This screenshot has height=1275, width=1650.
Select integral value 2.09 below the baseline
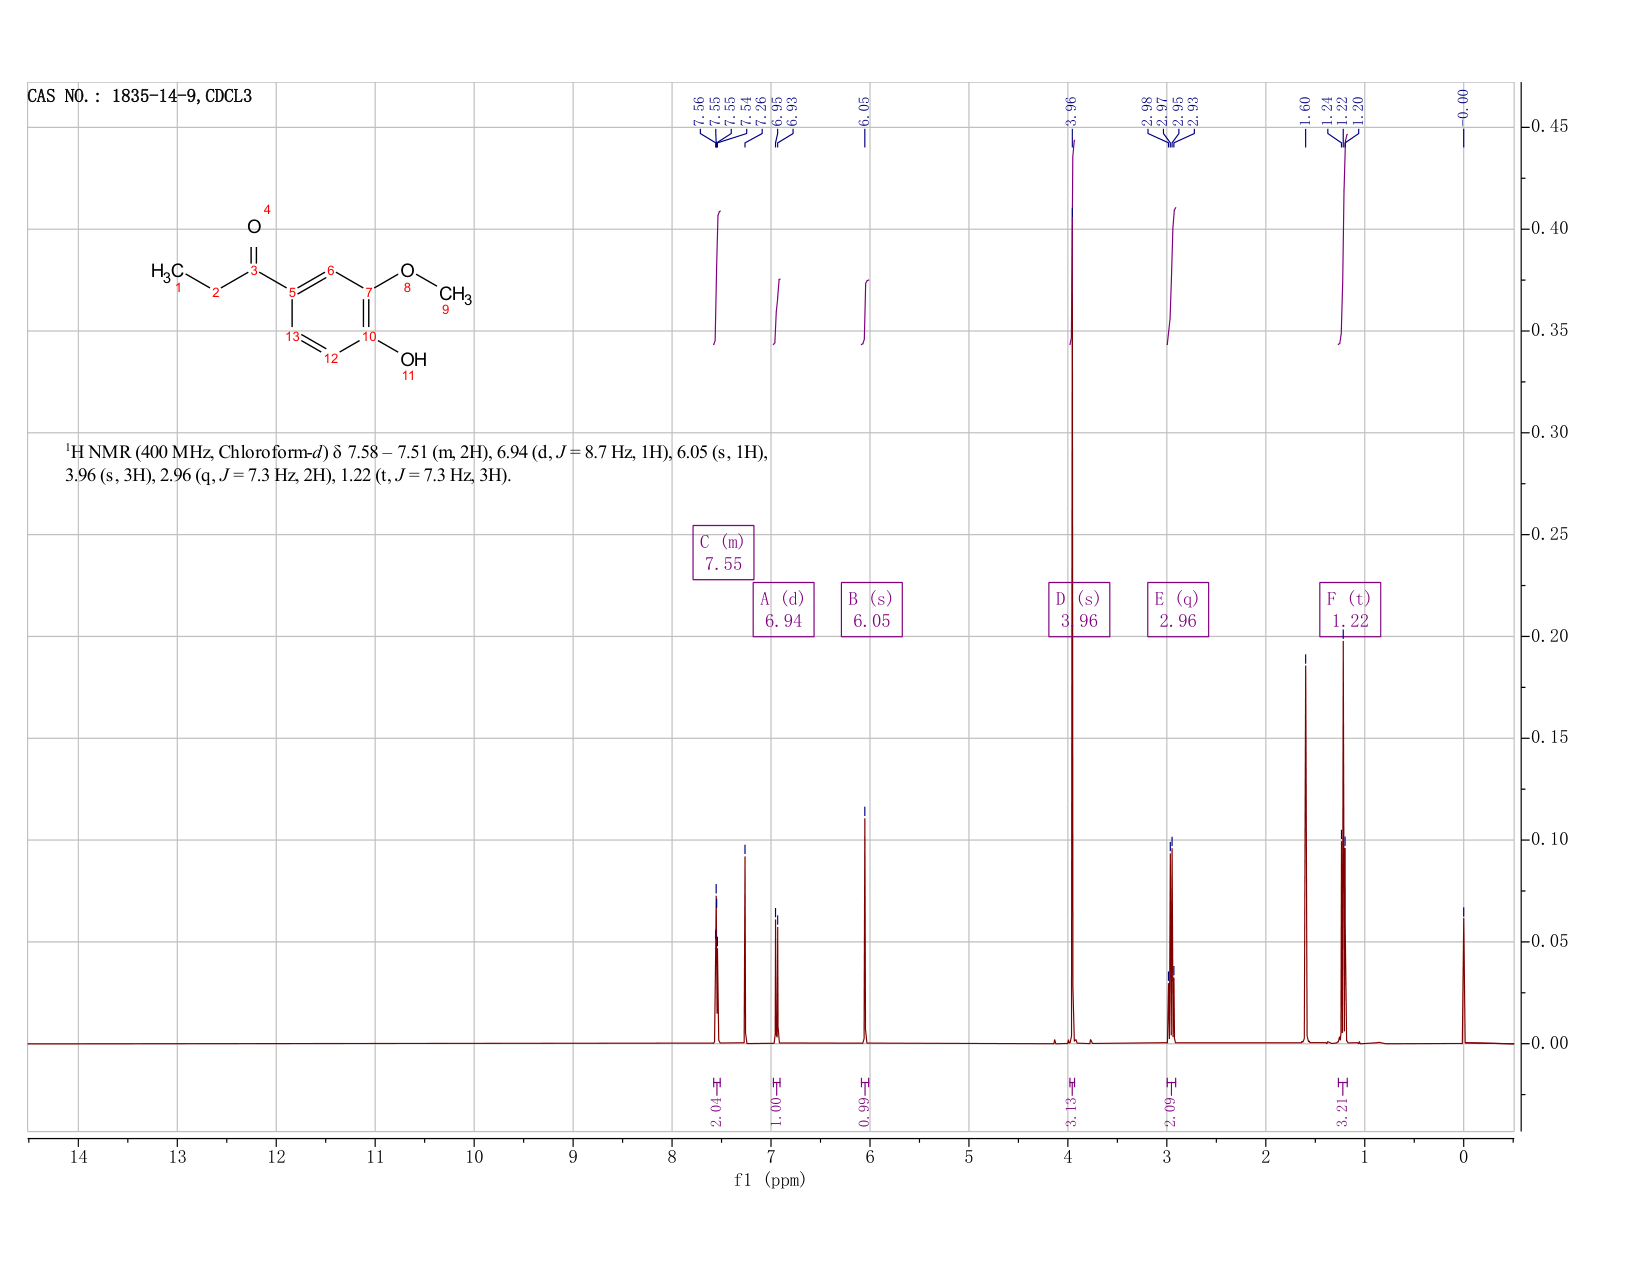point(1171,1111)
